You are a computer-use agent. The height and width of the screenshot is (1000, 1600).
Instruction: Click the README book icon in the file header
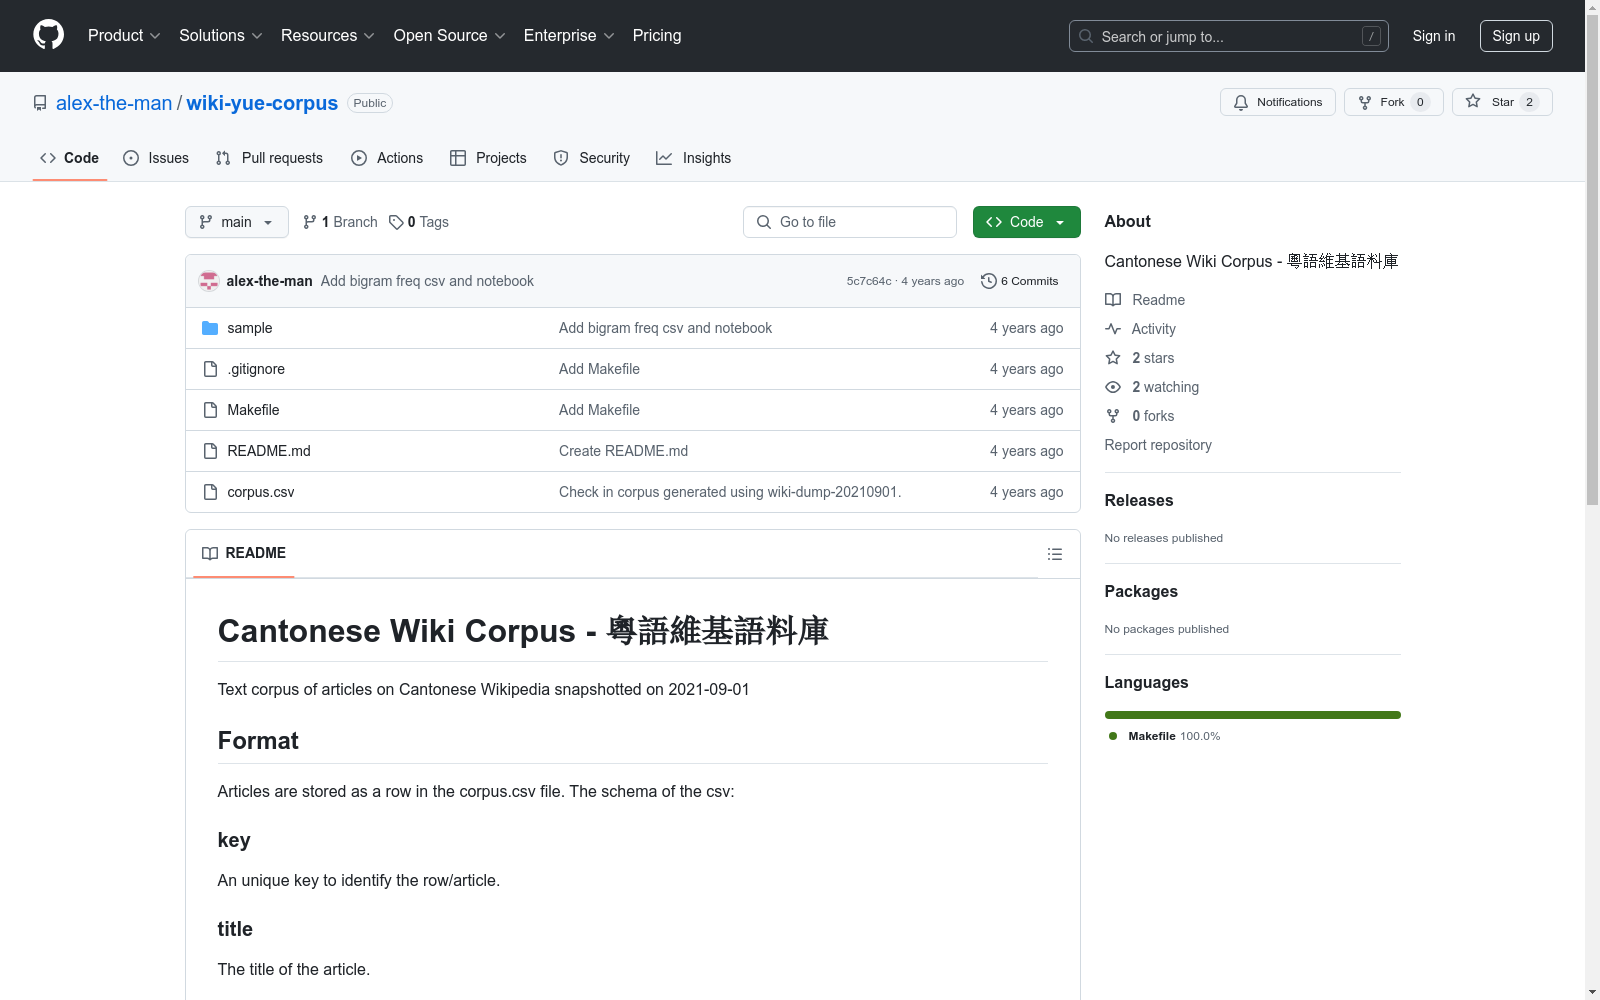coord(210,553)
